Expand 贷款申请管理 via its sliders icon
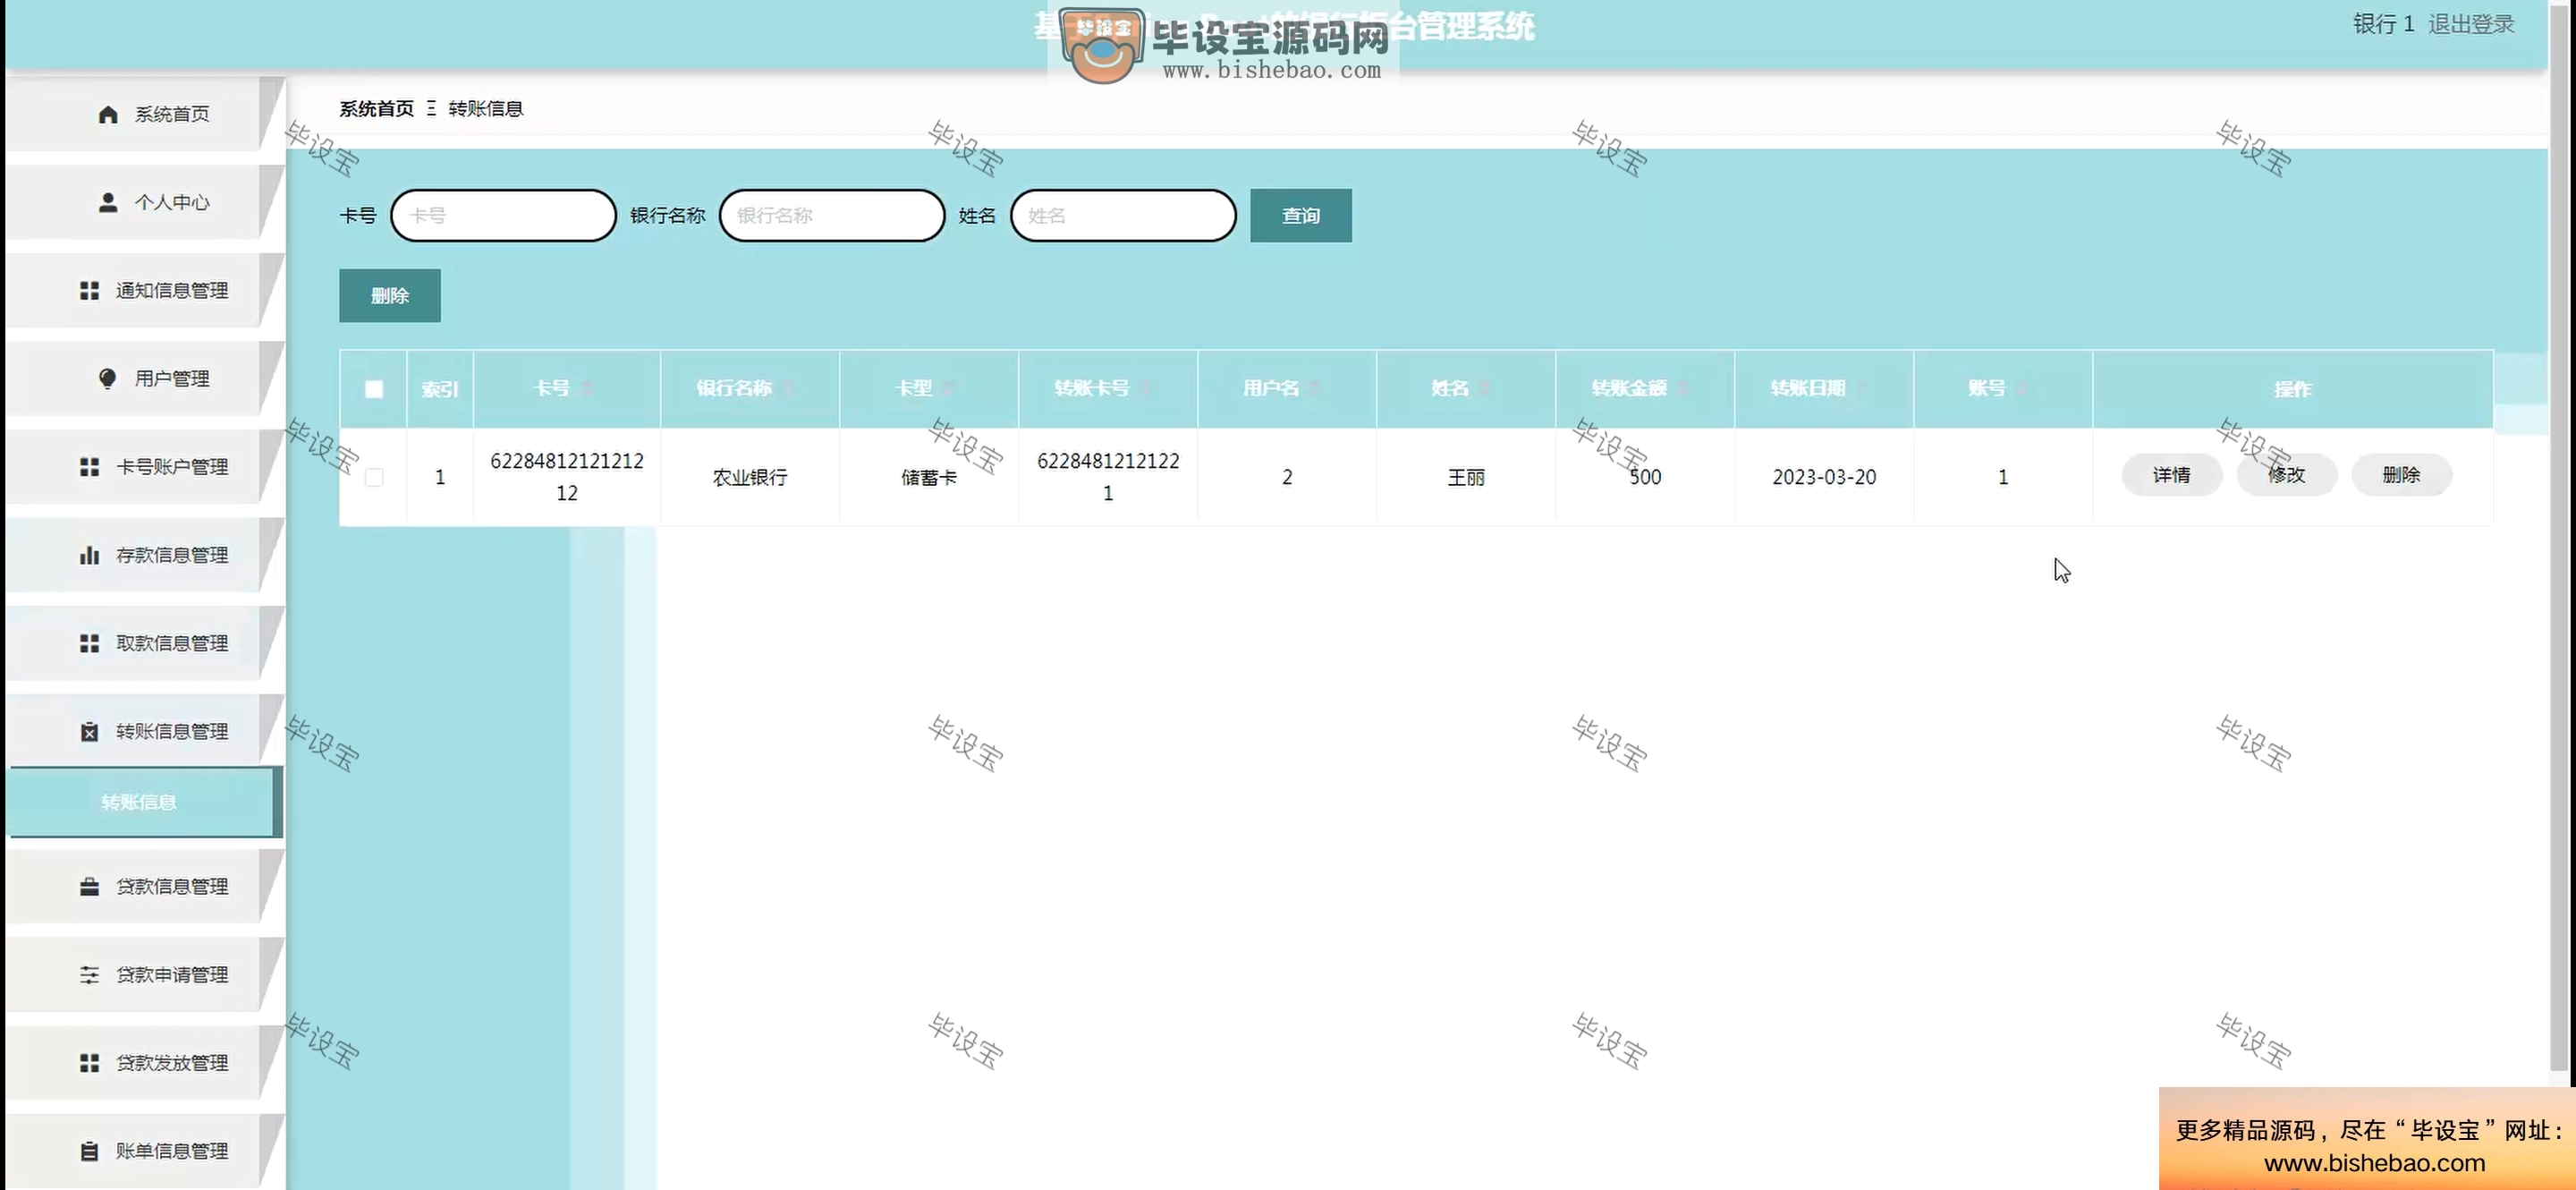2576x1190 pixels. (x=89, y=974)
